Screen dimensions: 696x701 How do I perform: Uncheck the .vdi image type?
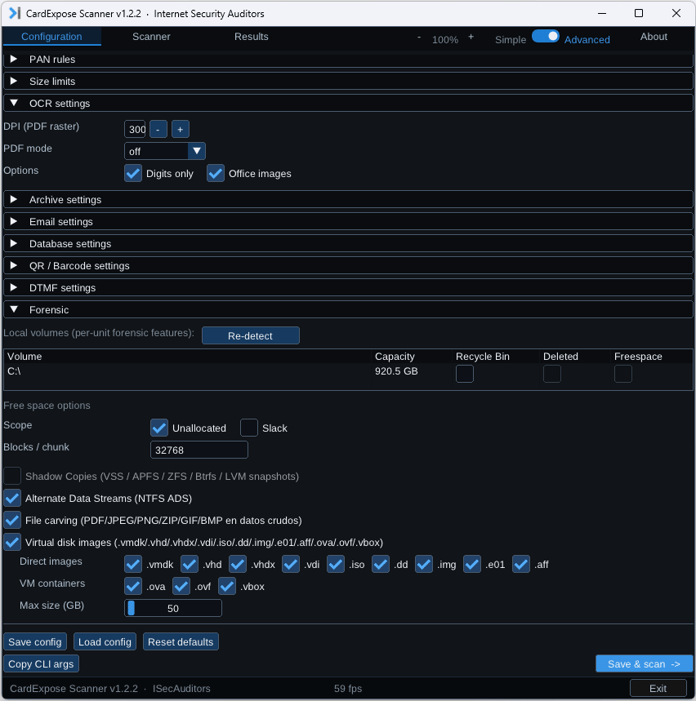tap(291, 564)
